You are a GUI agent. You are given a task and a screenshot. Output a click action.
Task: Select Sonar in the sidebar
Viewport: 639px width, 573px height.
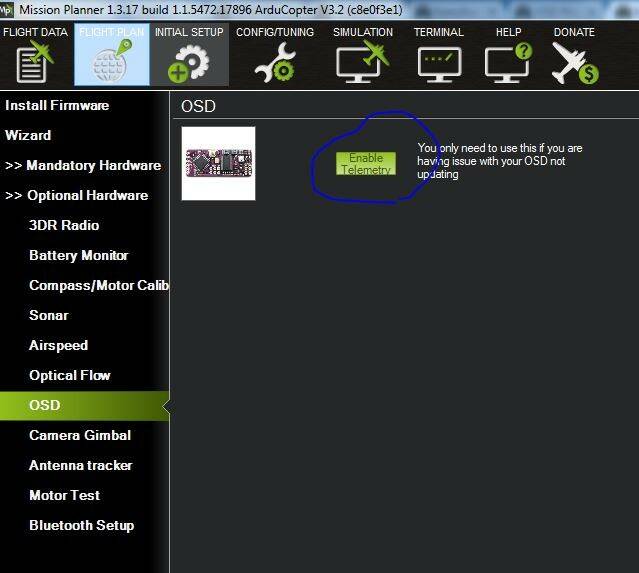(x=48, y=315)
